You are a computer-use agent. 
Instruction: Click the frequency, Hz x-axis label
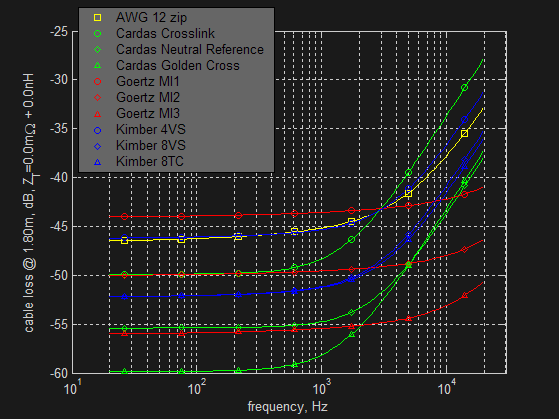[287, 407]
